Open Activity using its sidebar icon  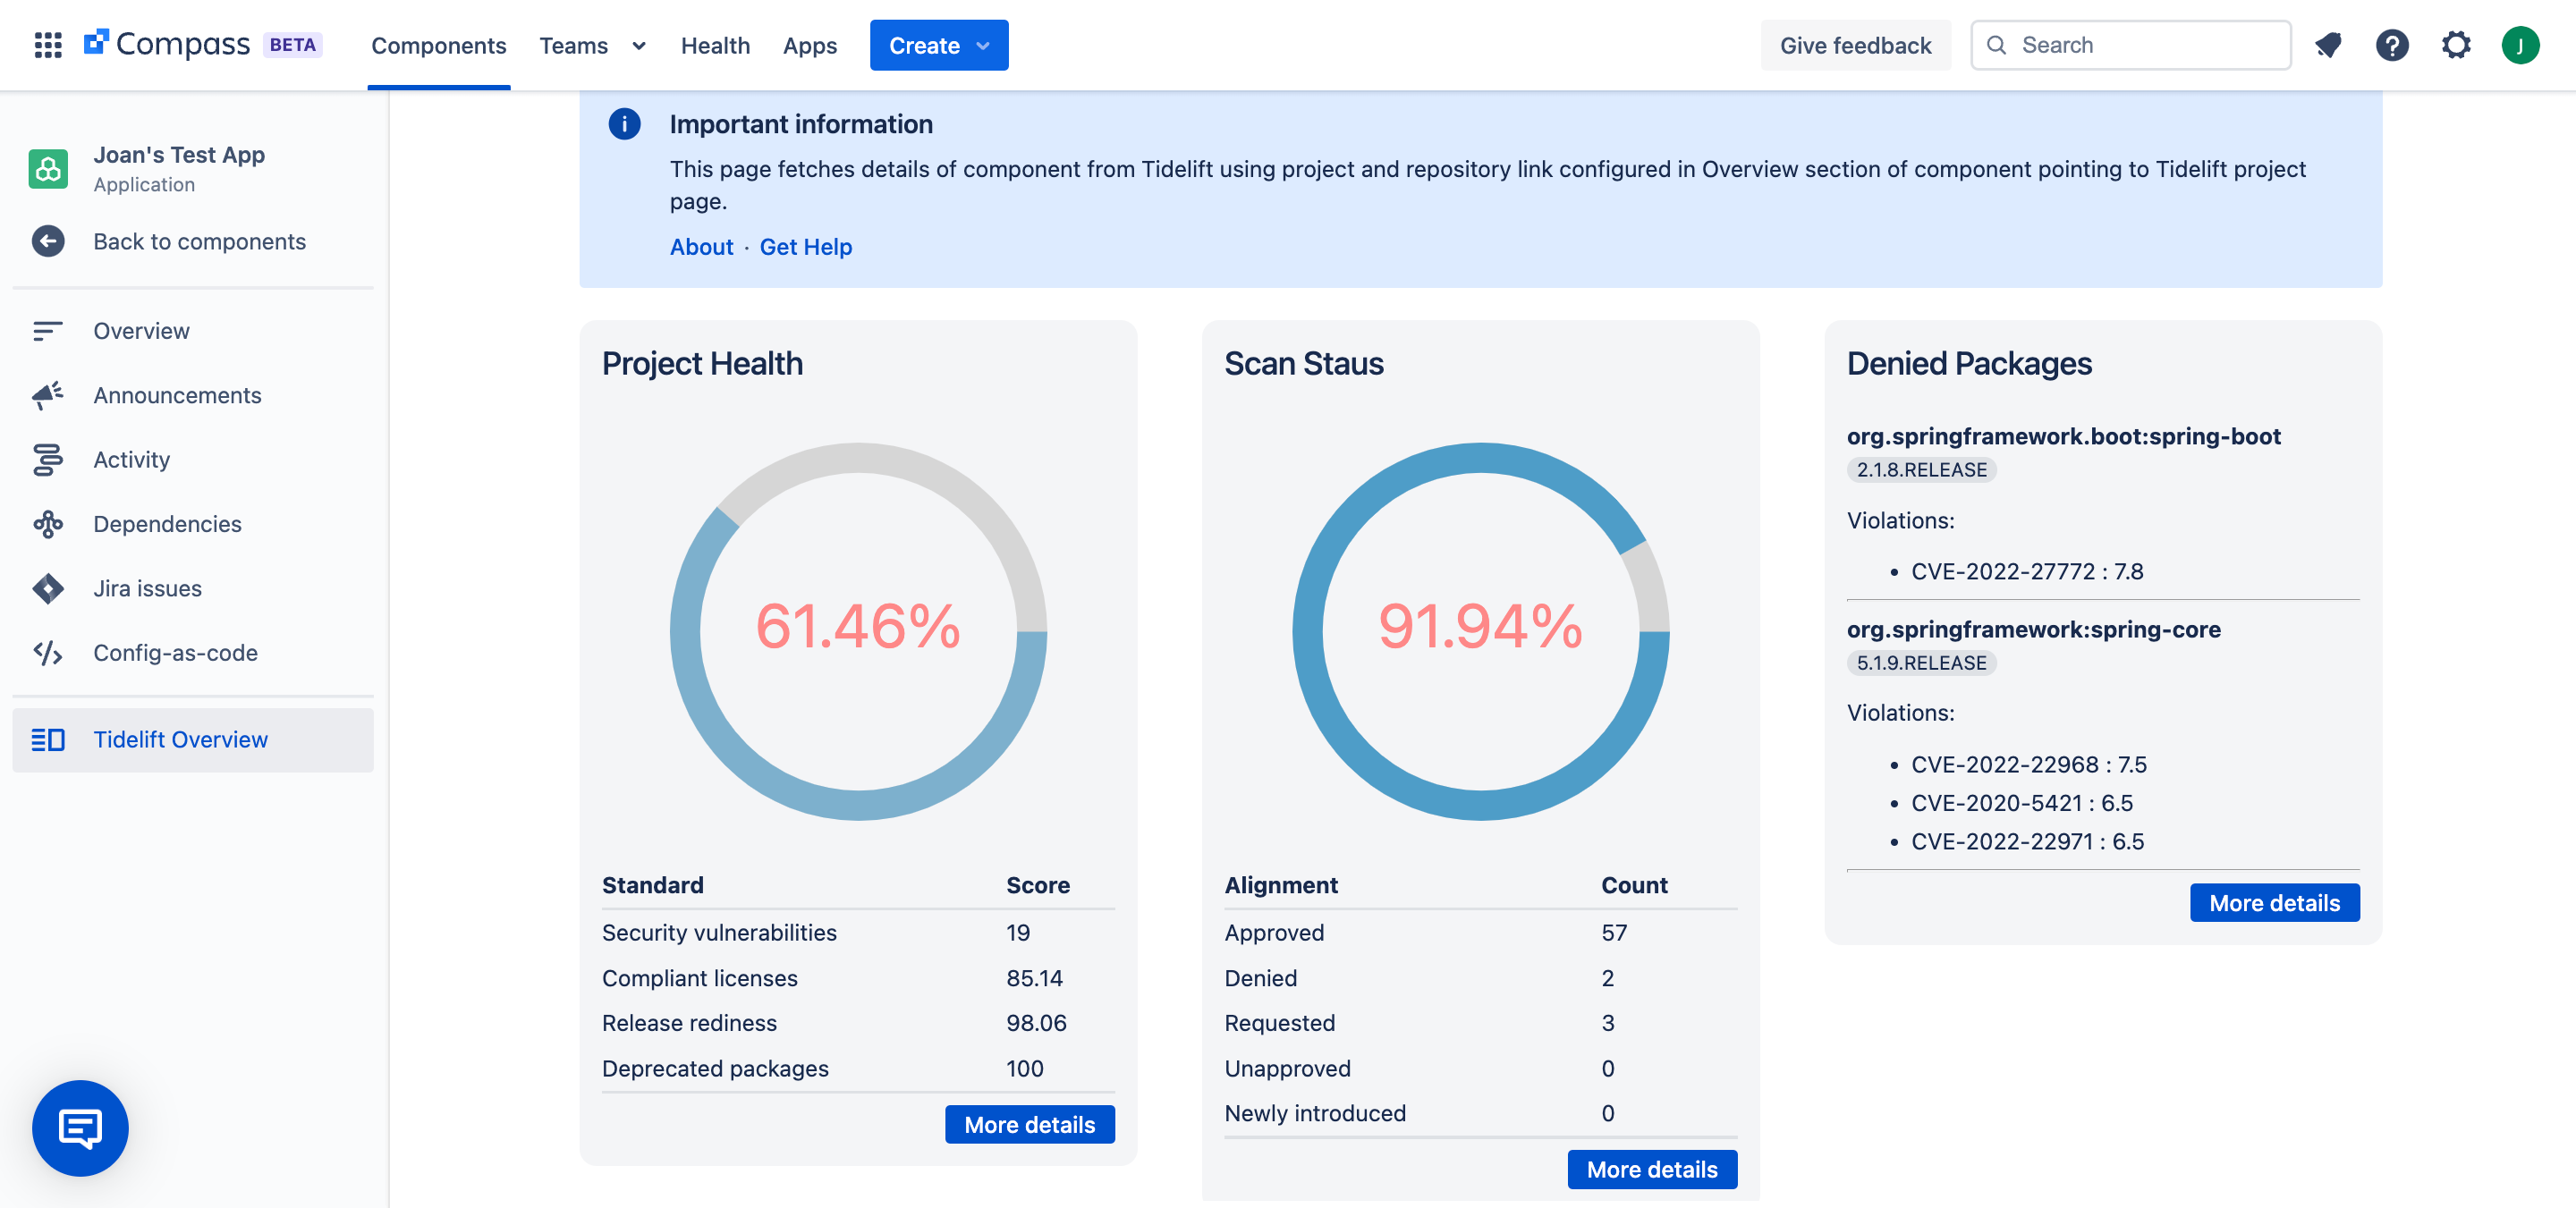coord(47,459)
